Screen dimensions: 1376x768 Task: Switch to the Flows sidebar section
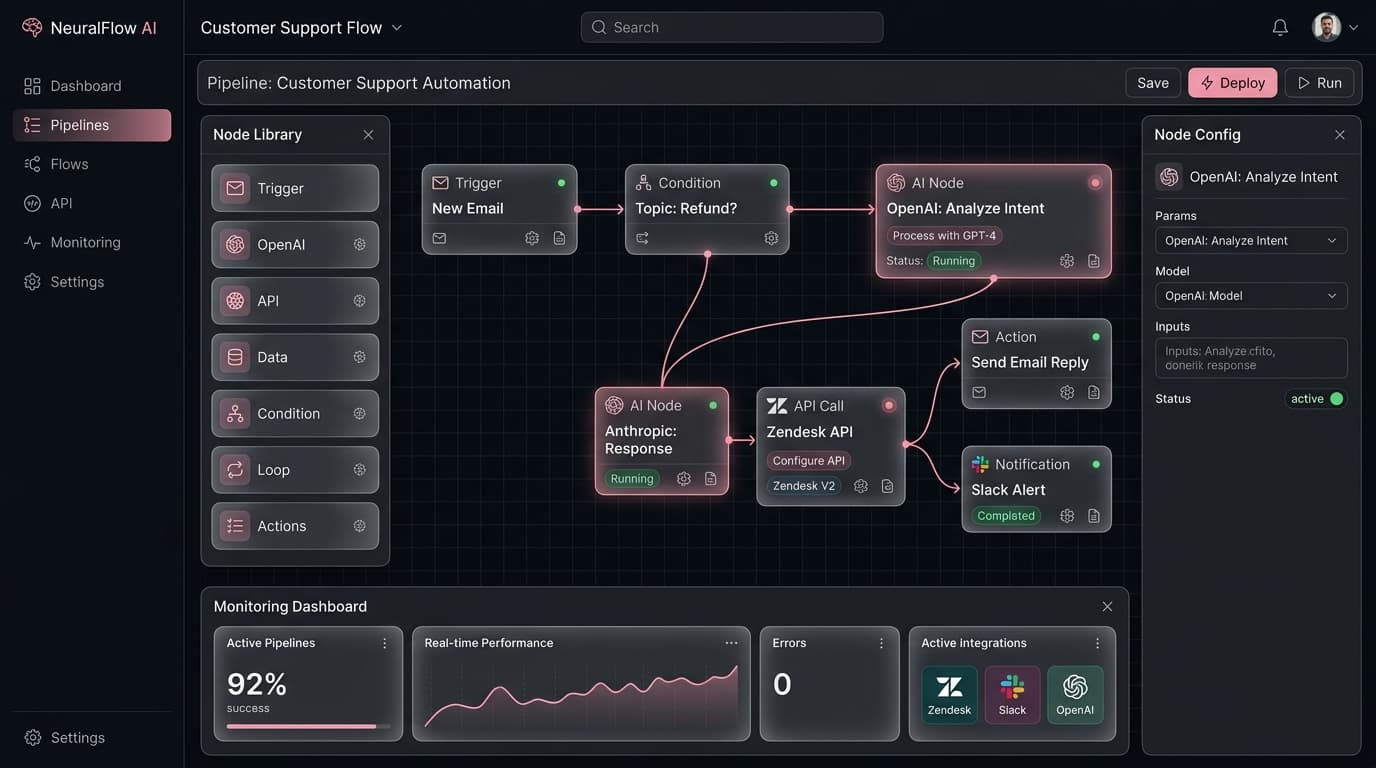(x=68, y=163)
